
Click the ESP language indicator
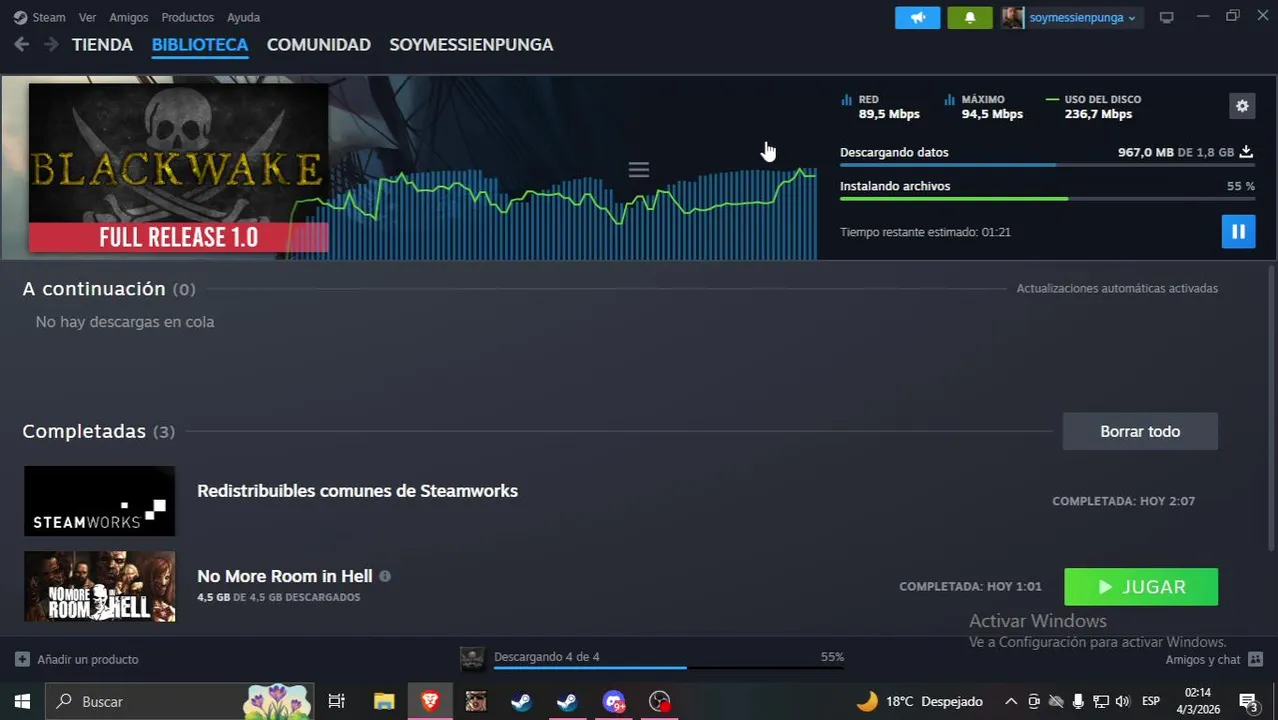pos(1151,702)
